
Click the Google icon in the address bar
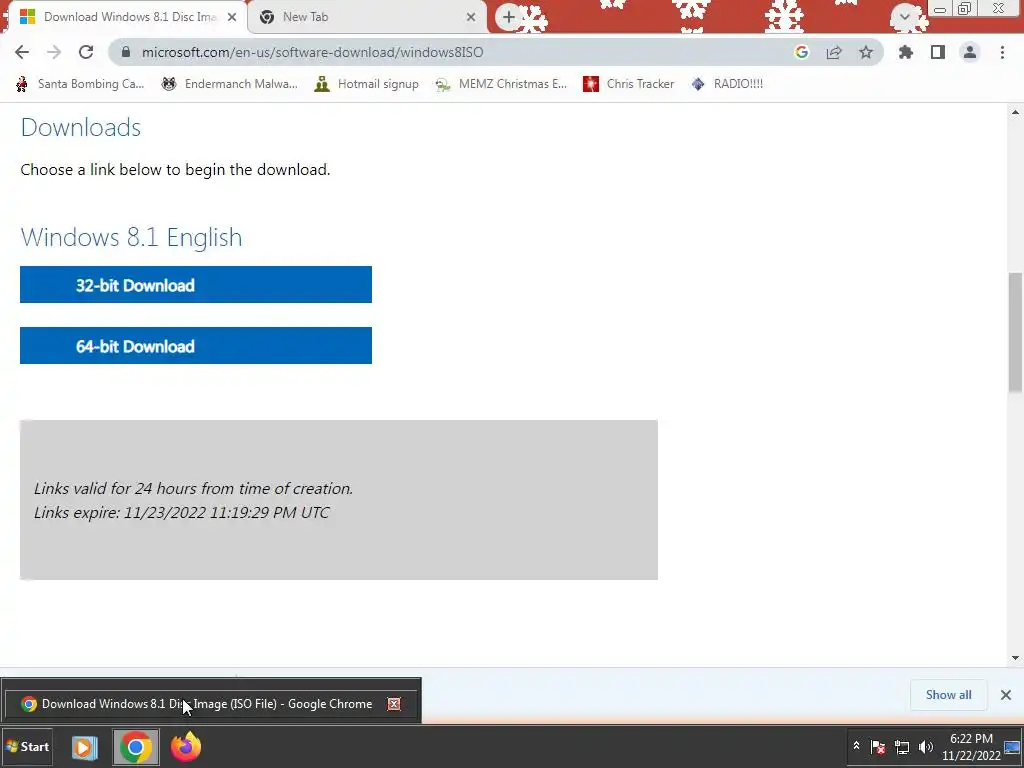[x=802, y=52]
